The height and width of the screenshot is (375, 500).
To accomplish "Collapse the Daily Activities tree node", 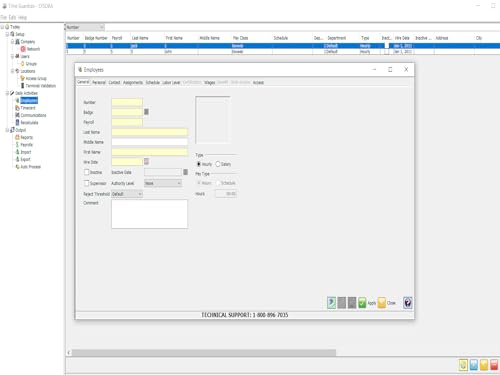I will coord(7,93).
